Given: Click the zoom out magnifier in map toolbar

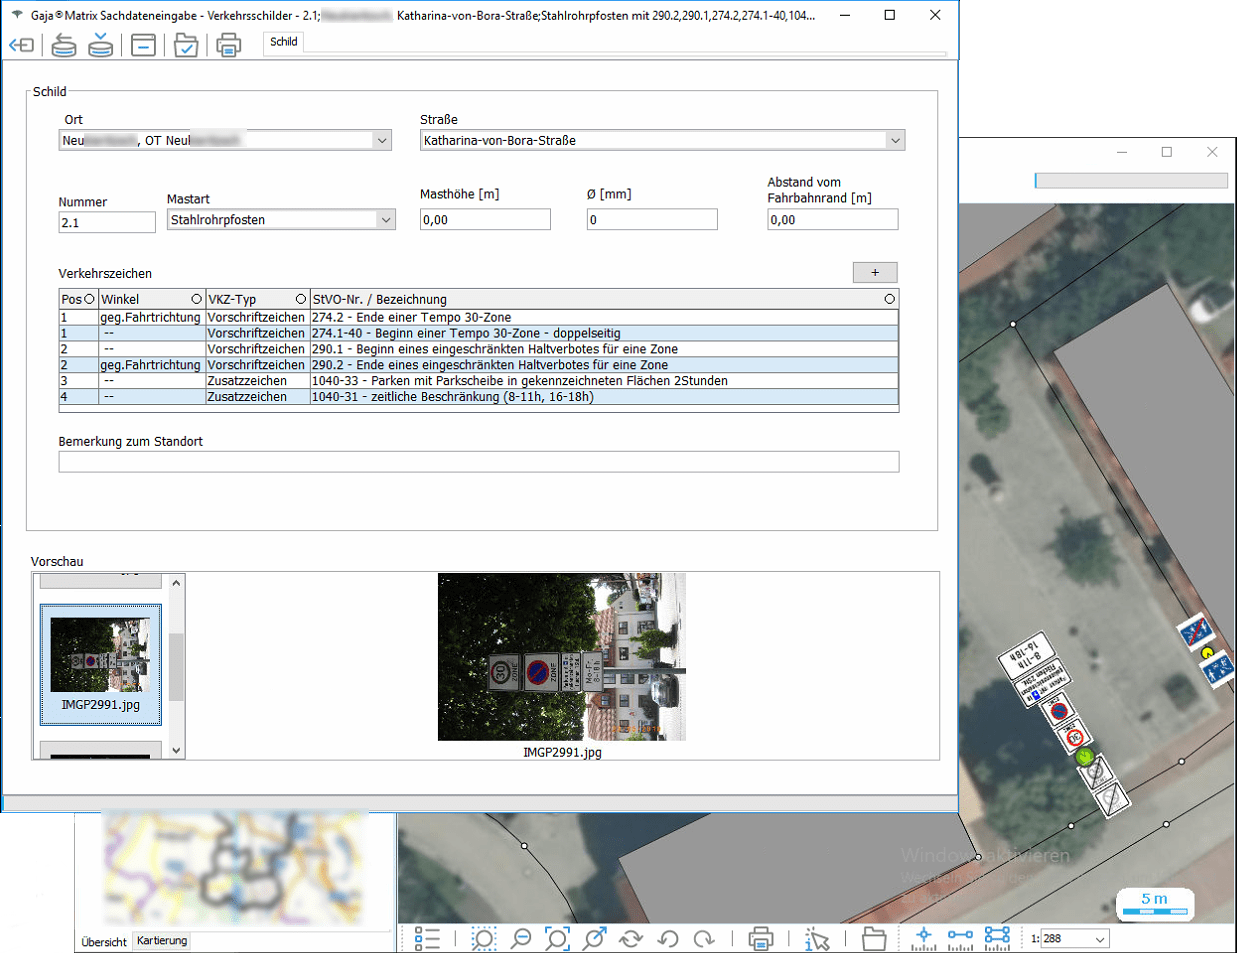Looking at the screenshot, I should click(521, 938).
